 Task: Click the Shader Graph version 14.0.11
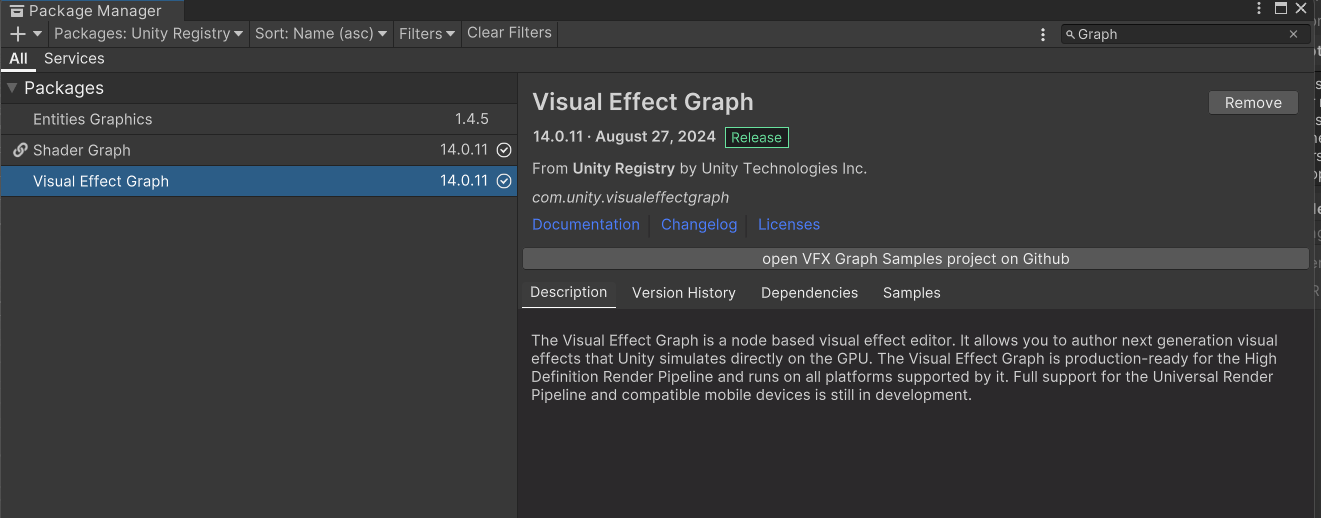point(464,150)
